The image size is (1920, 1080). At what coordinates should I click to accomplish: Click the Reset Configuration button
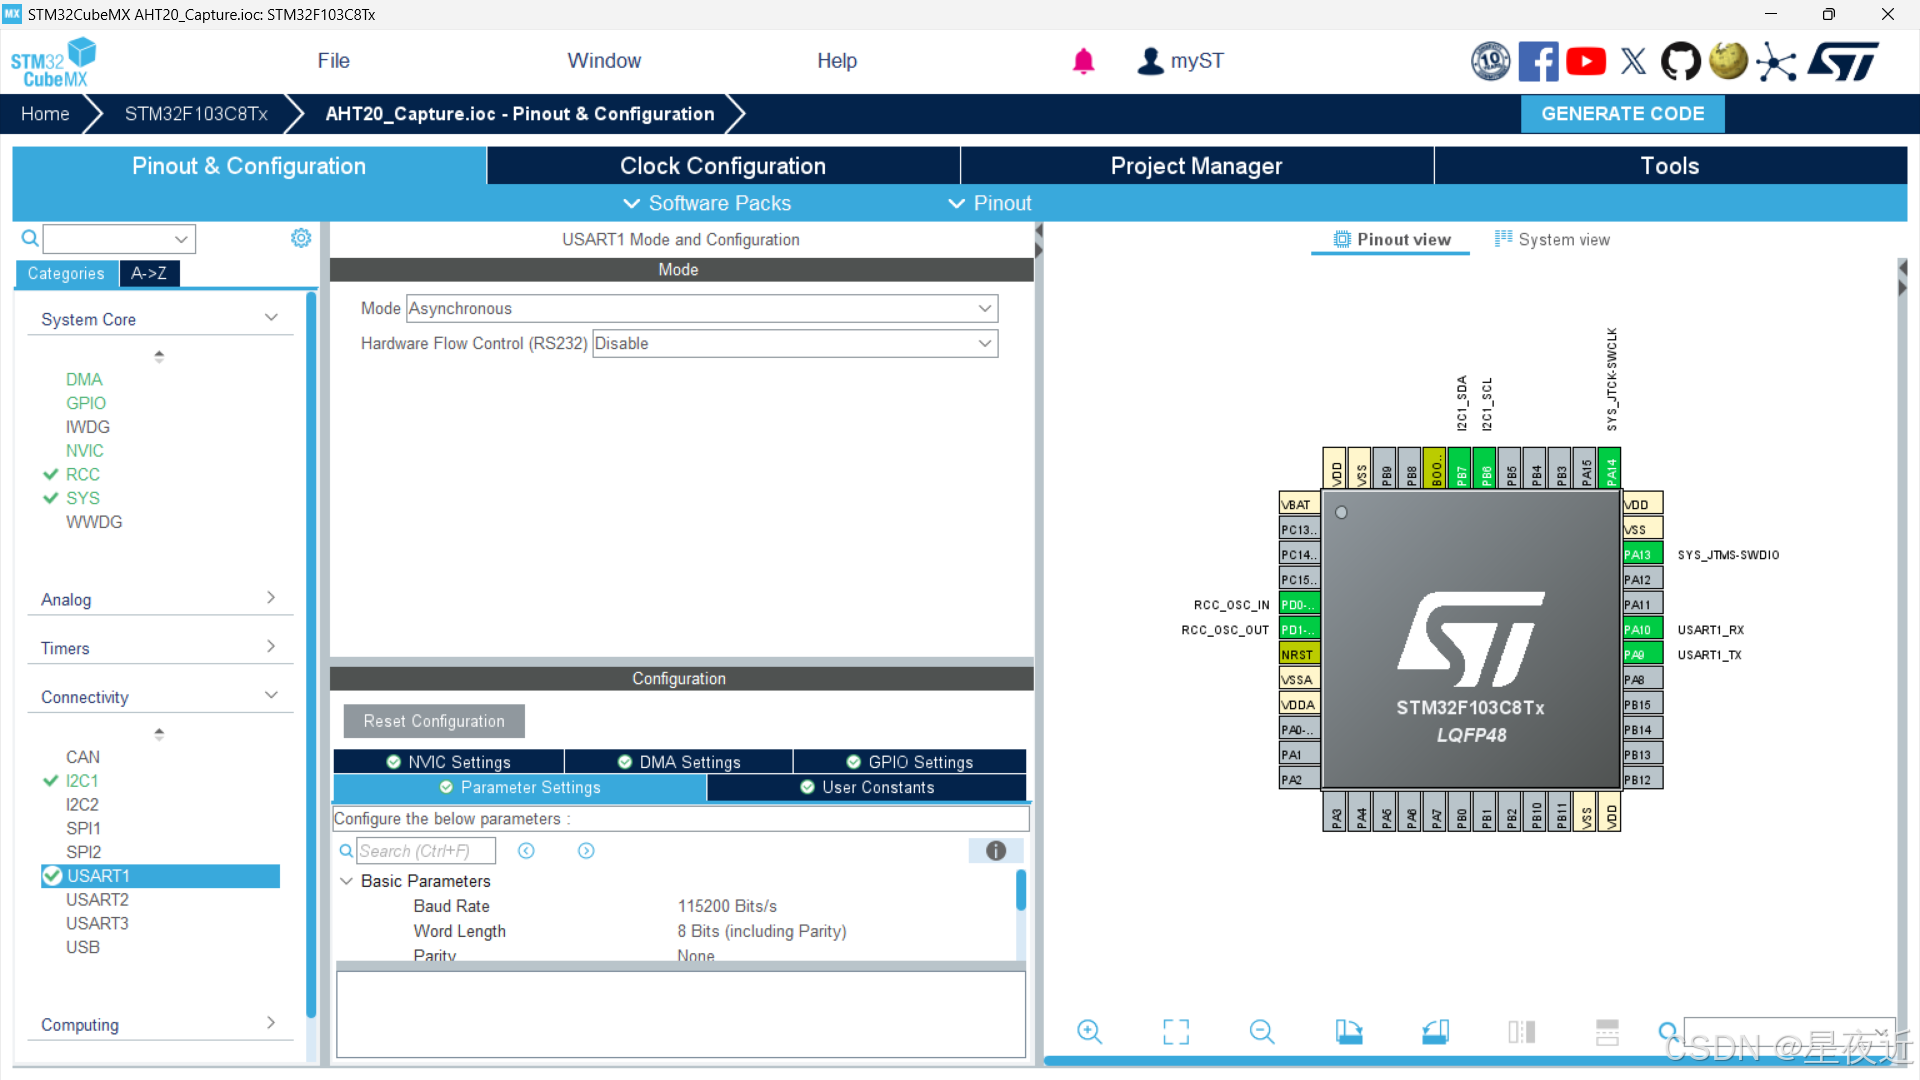pyautogui.click(x=434, y=721)
